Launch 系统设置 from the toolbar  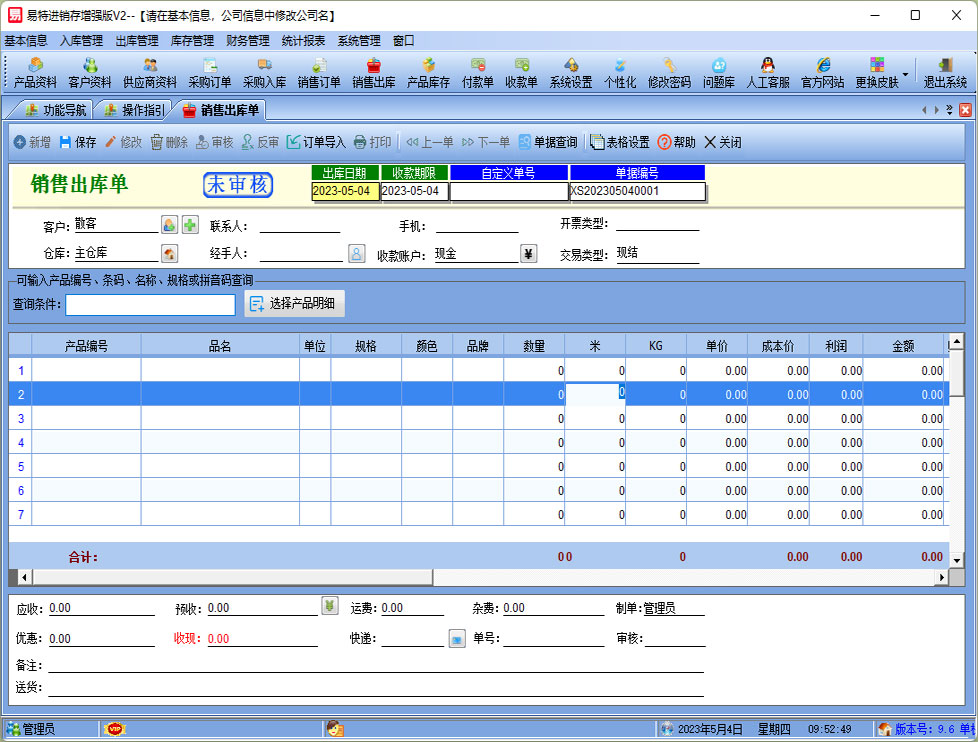570,73
